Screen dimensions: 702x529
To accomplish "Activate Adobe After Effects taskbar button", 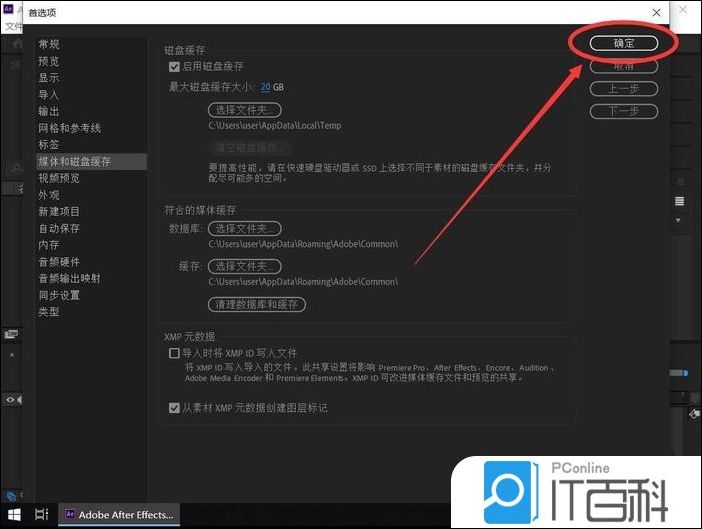I will [119, 515].
